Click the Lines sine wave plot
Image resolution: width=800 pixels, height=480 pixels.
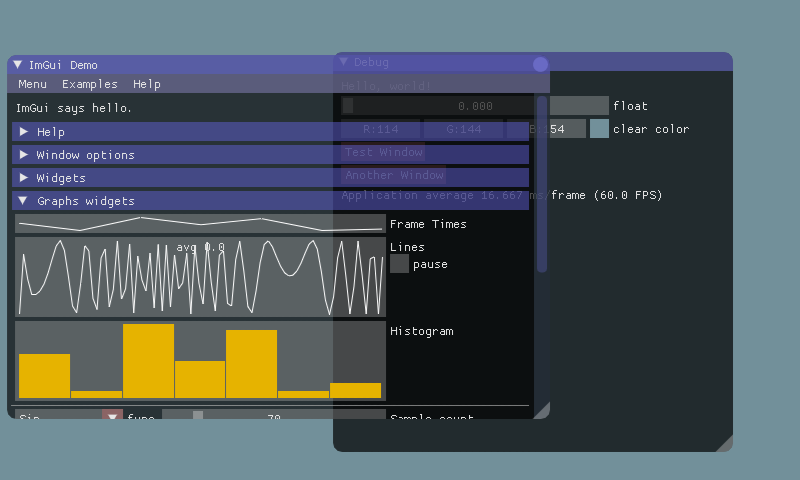pos(201,277)
